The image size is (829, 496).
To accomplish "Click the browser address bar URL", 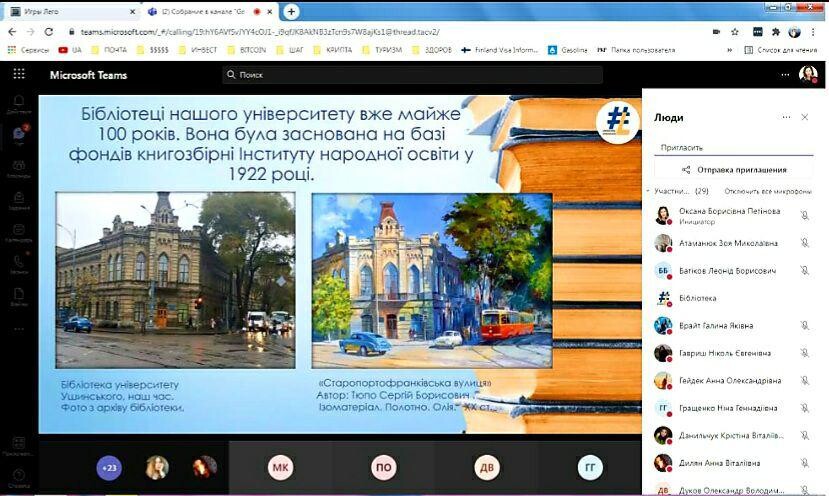I will tap(260, 32).
